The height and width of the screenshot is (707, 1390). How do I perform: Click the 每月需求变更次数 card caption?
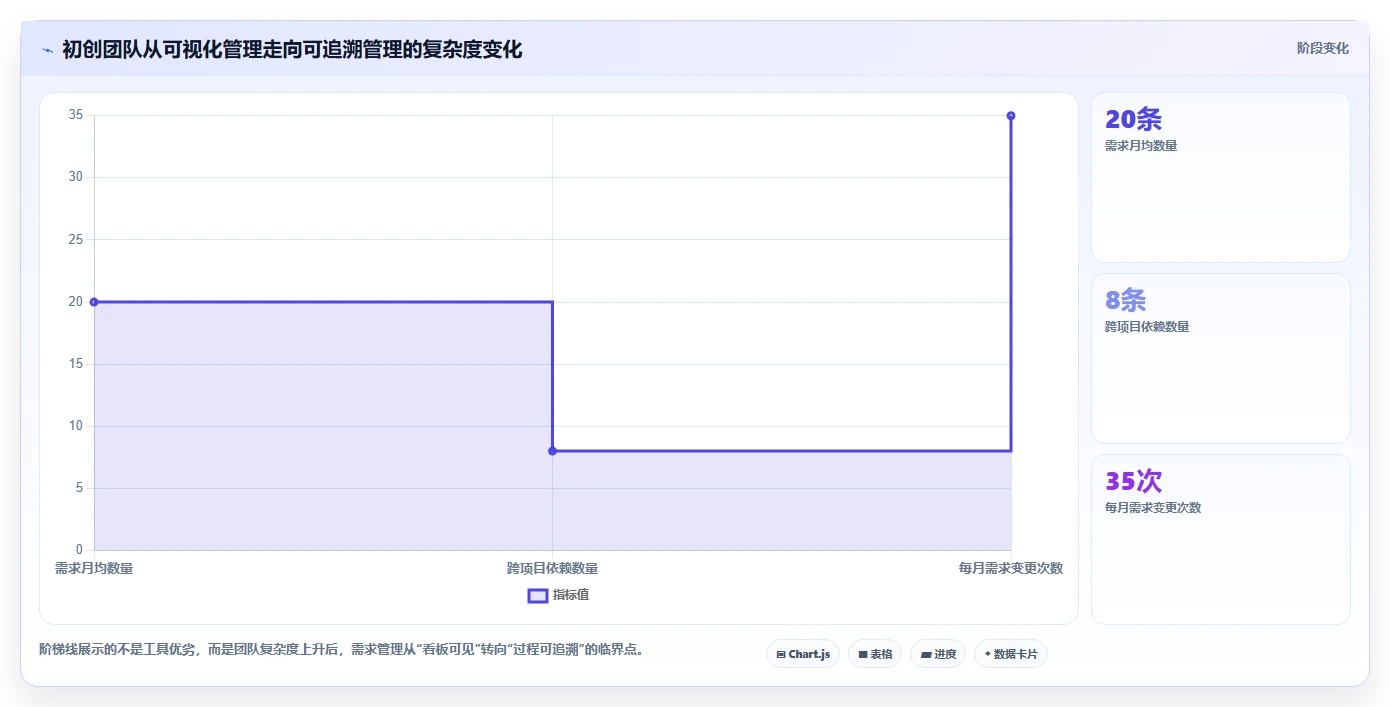[1153, 508]
